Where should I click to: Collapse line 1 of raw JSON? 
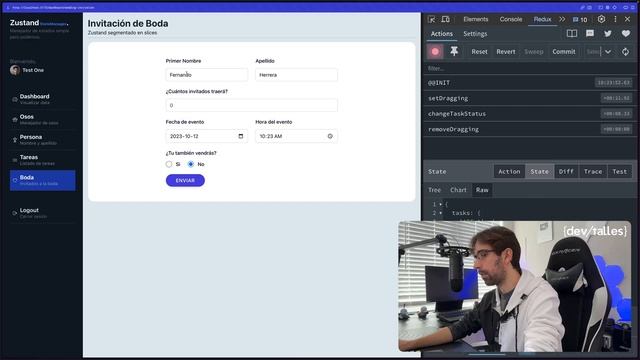tap(440, 204)
